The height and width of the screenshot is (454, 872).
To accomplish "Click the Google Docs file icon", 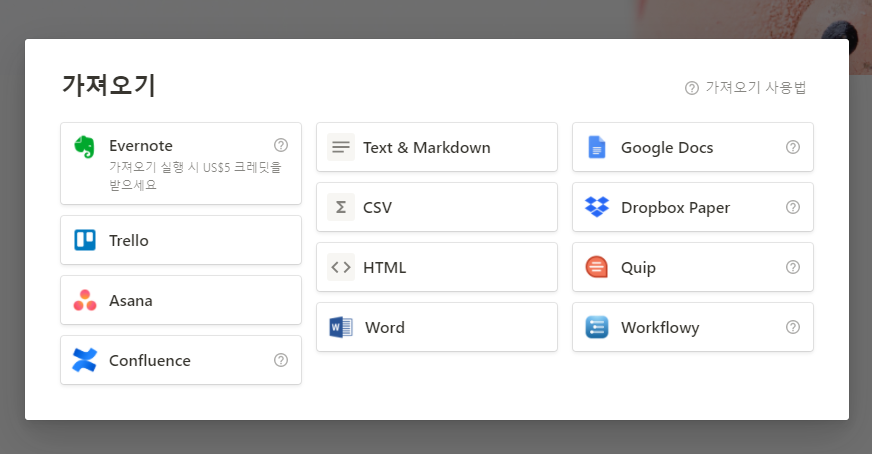I will [x=597, y=147].
